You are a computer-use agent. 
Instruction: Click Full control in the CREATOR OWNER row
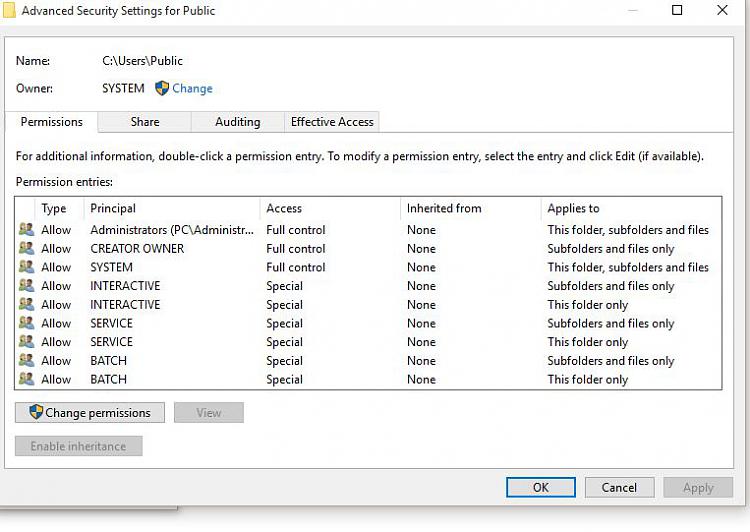[x=296, y=249]
